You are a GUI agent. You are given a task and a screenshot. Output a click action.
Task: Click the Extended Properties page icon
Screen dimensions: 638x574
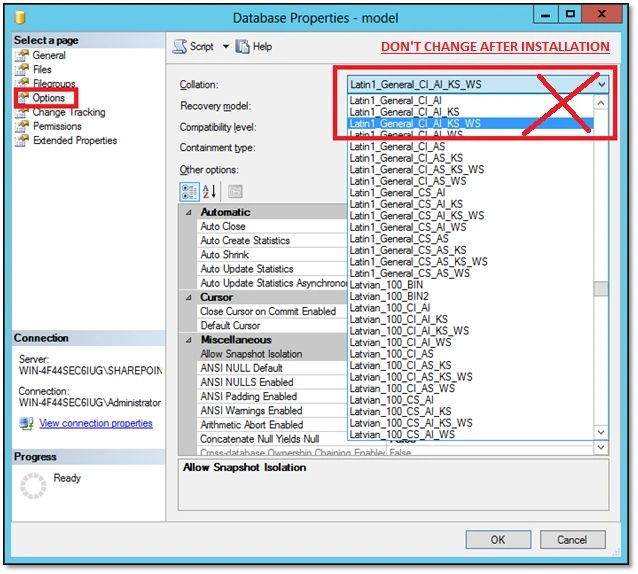(x=22, y=141)
